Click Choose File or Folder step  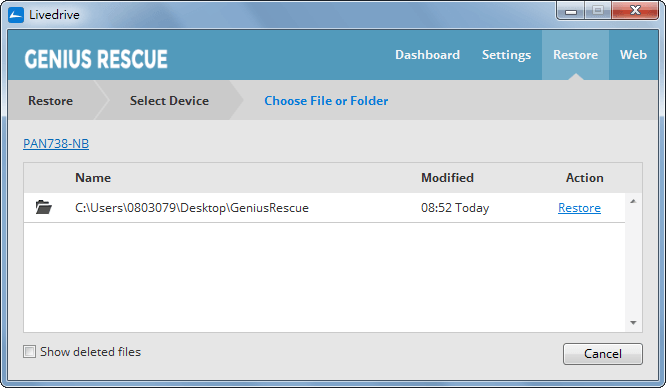tap(326, 101)
